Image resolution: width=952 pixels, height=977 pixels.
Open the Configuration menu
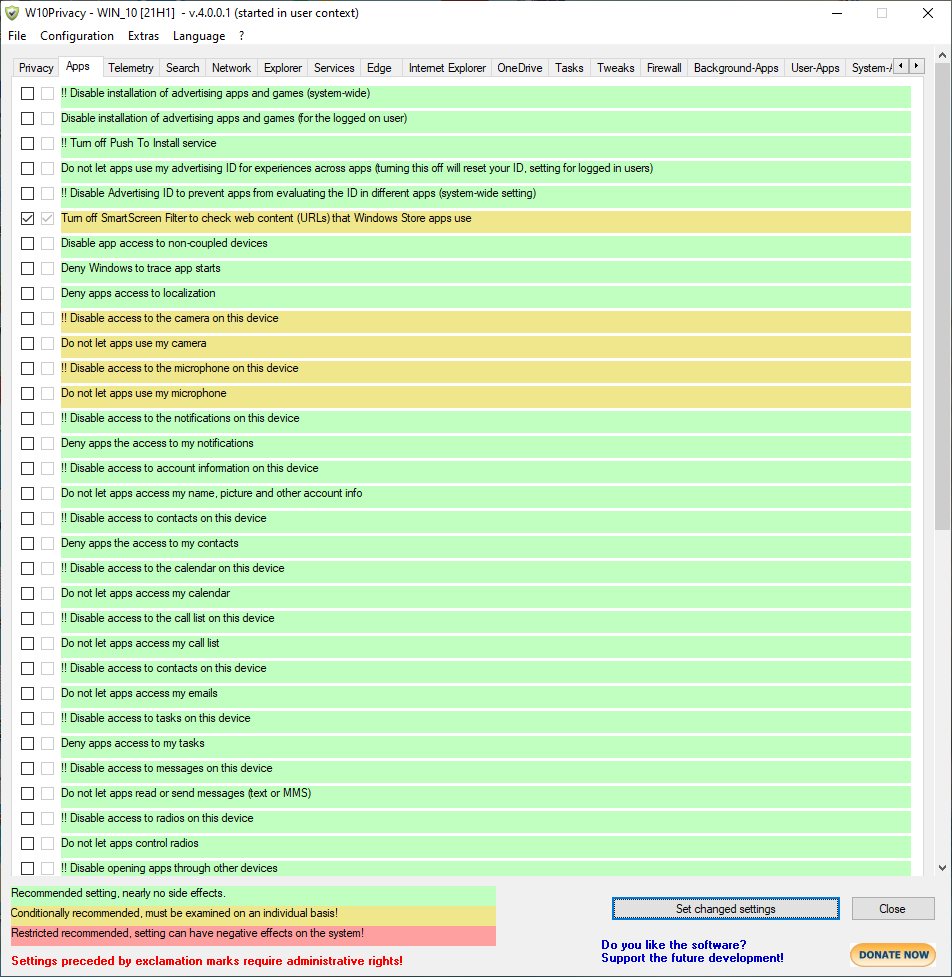click(77, 36)
